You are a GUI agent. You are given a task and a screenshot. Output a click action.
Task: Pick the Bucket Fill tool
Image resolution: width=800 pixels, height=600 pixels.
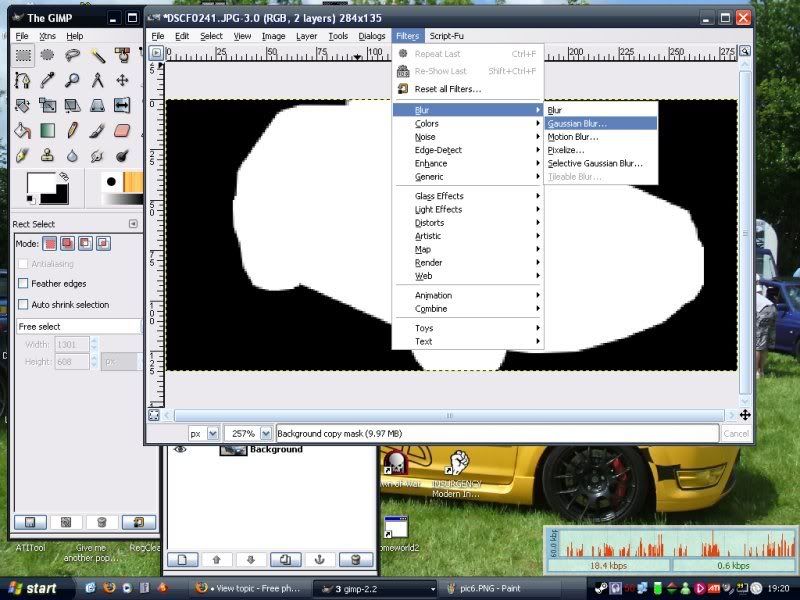click(x=23, y=131)
